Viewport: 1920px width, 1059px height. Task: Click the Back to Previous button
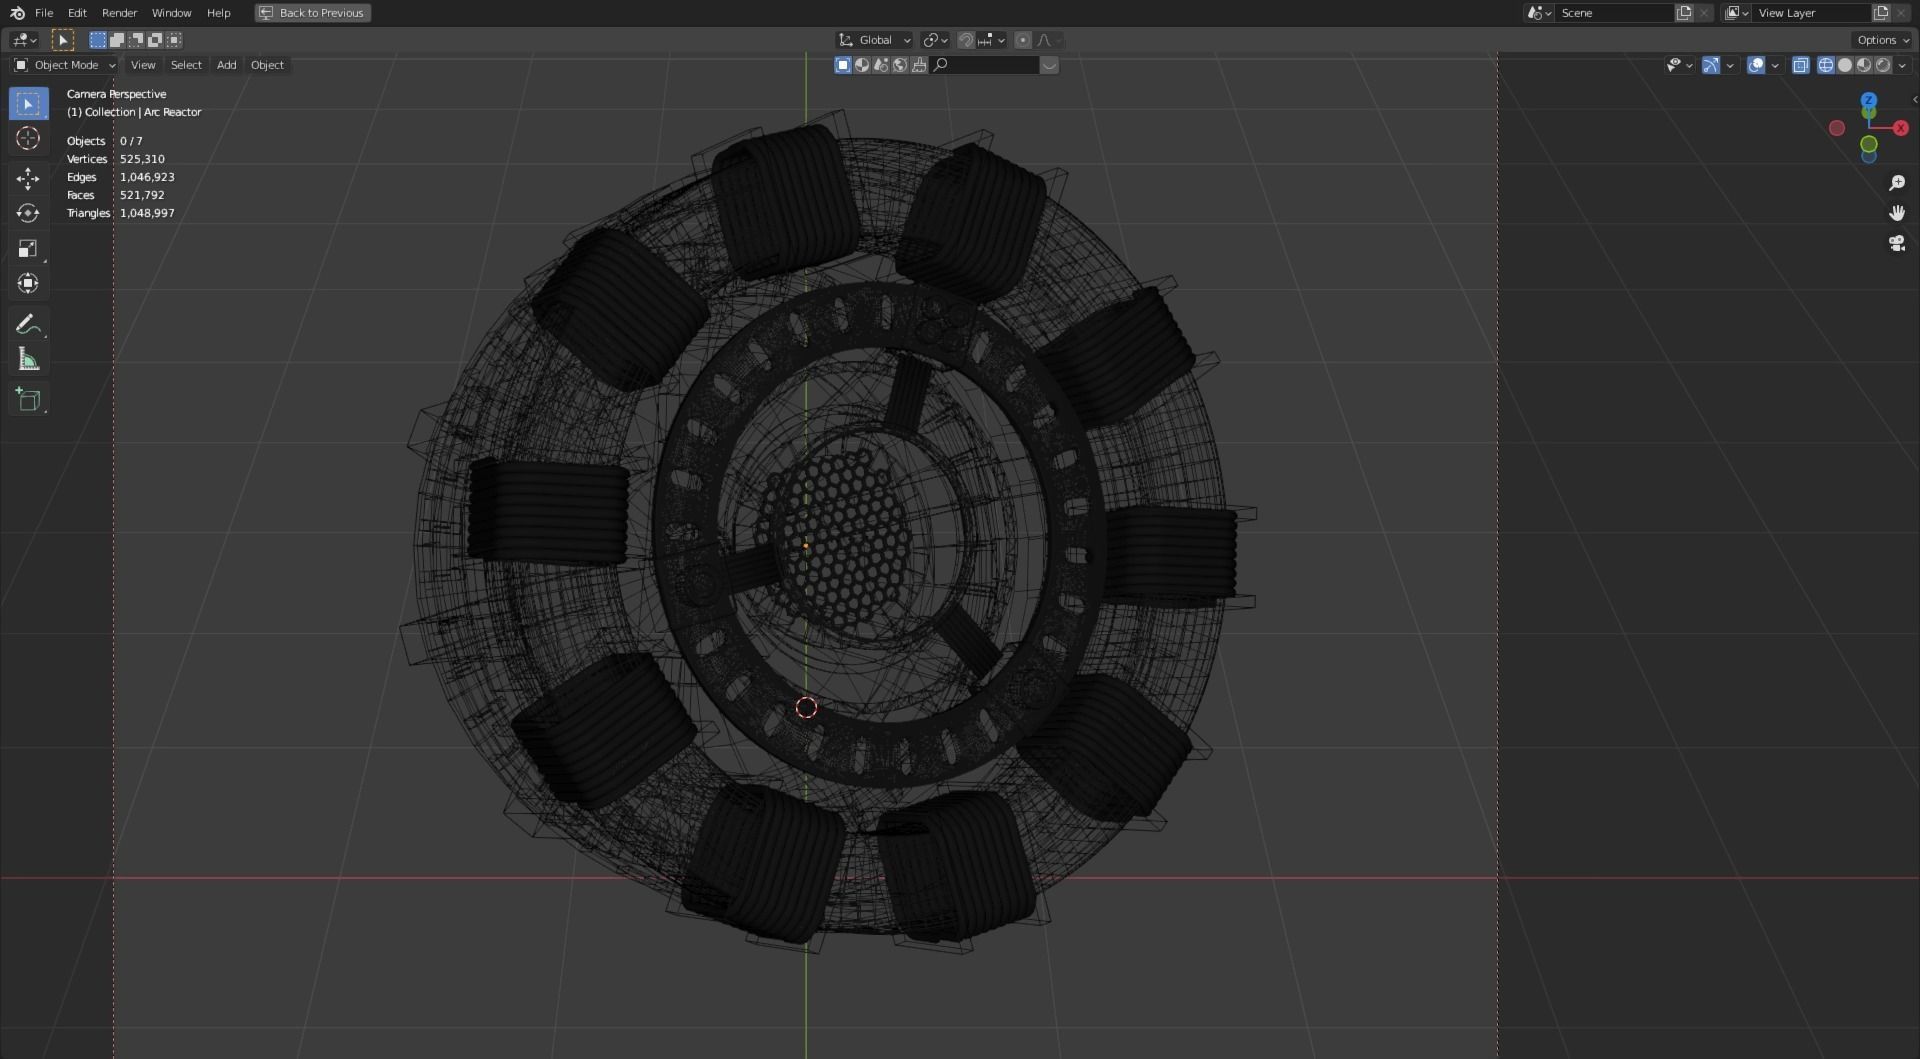point(312,13)
